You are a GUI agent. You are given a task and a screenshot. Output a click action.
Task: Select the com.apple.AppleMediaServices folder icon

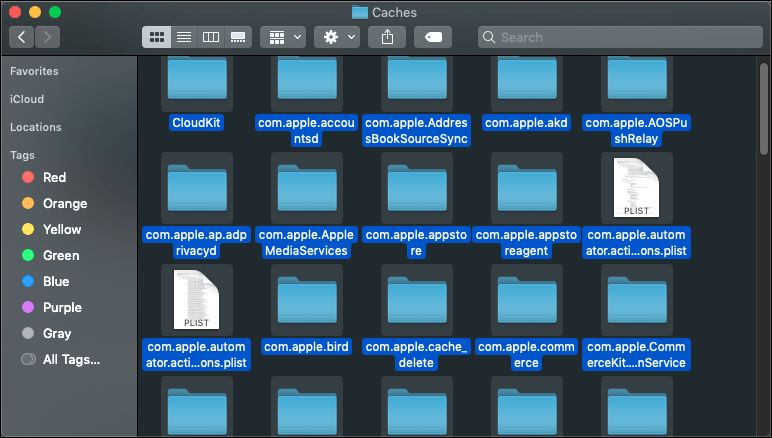[x=307, y=188]
